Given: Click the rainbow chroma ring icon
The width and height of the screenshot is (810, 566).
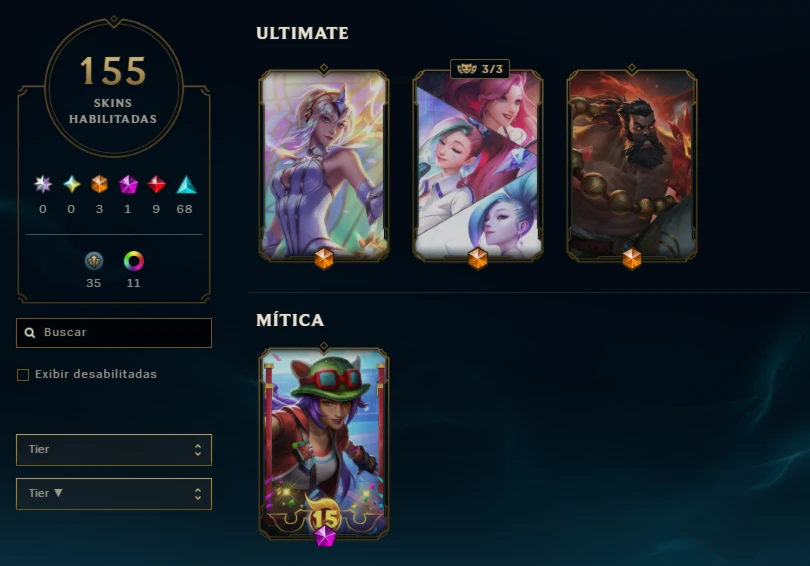Looking at the screenshot, I should point(134,261).
